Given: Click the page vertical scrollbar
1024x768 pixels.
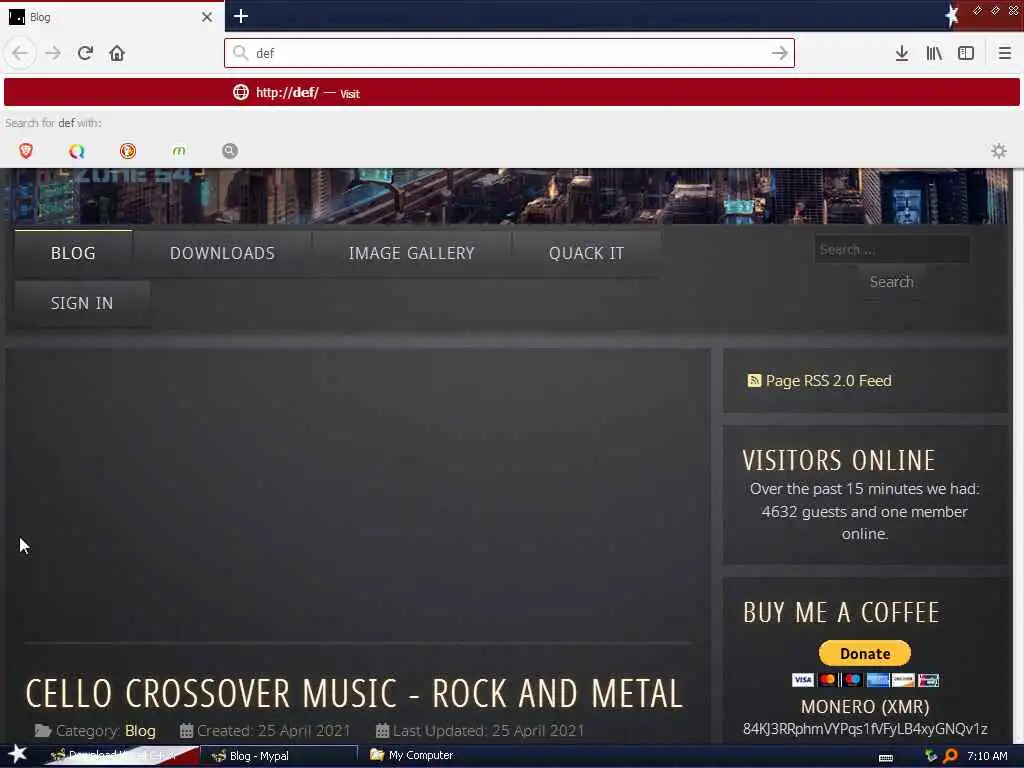Looking at the screenshot, I should click(1018, 456).
